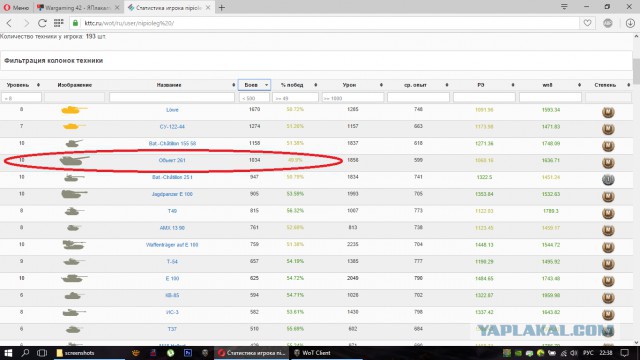Click mastery badge in Löwe row

click(x=608, y=112)
